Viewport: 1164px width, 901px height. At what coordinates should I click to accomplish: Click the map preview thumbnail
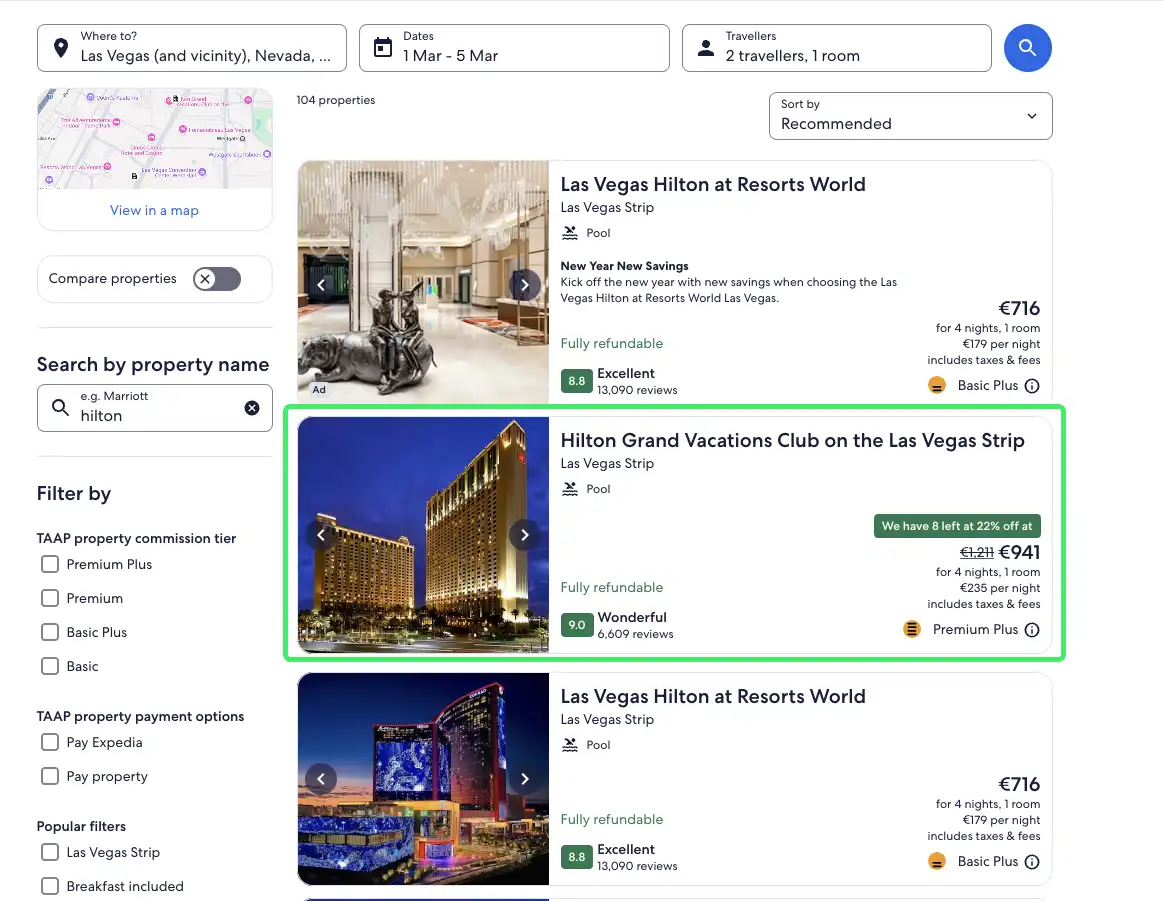click(x=154, y=139)
